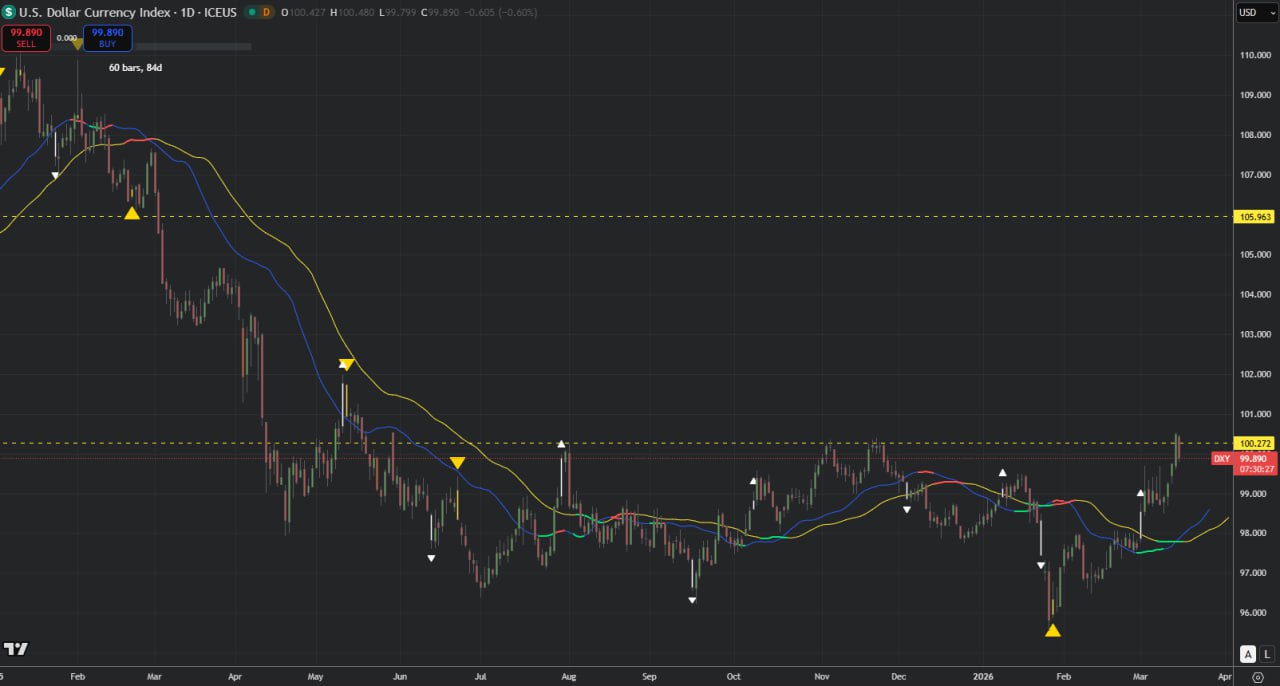Click the 100.272 yellow price level label
This screenshot has width=1280, height=686.
coord(1254,443)
